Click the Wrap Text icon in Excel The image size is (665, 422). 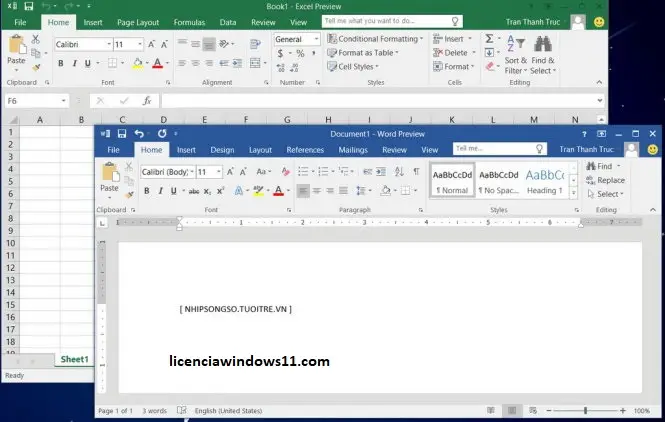255,44
